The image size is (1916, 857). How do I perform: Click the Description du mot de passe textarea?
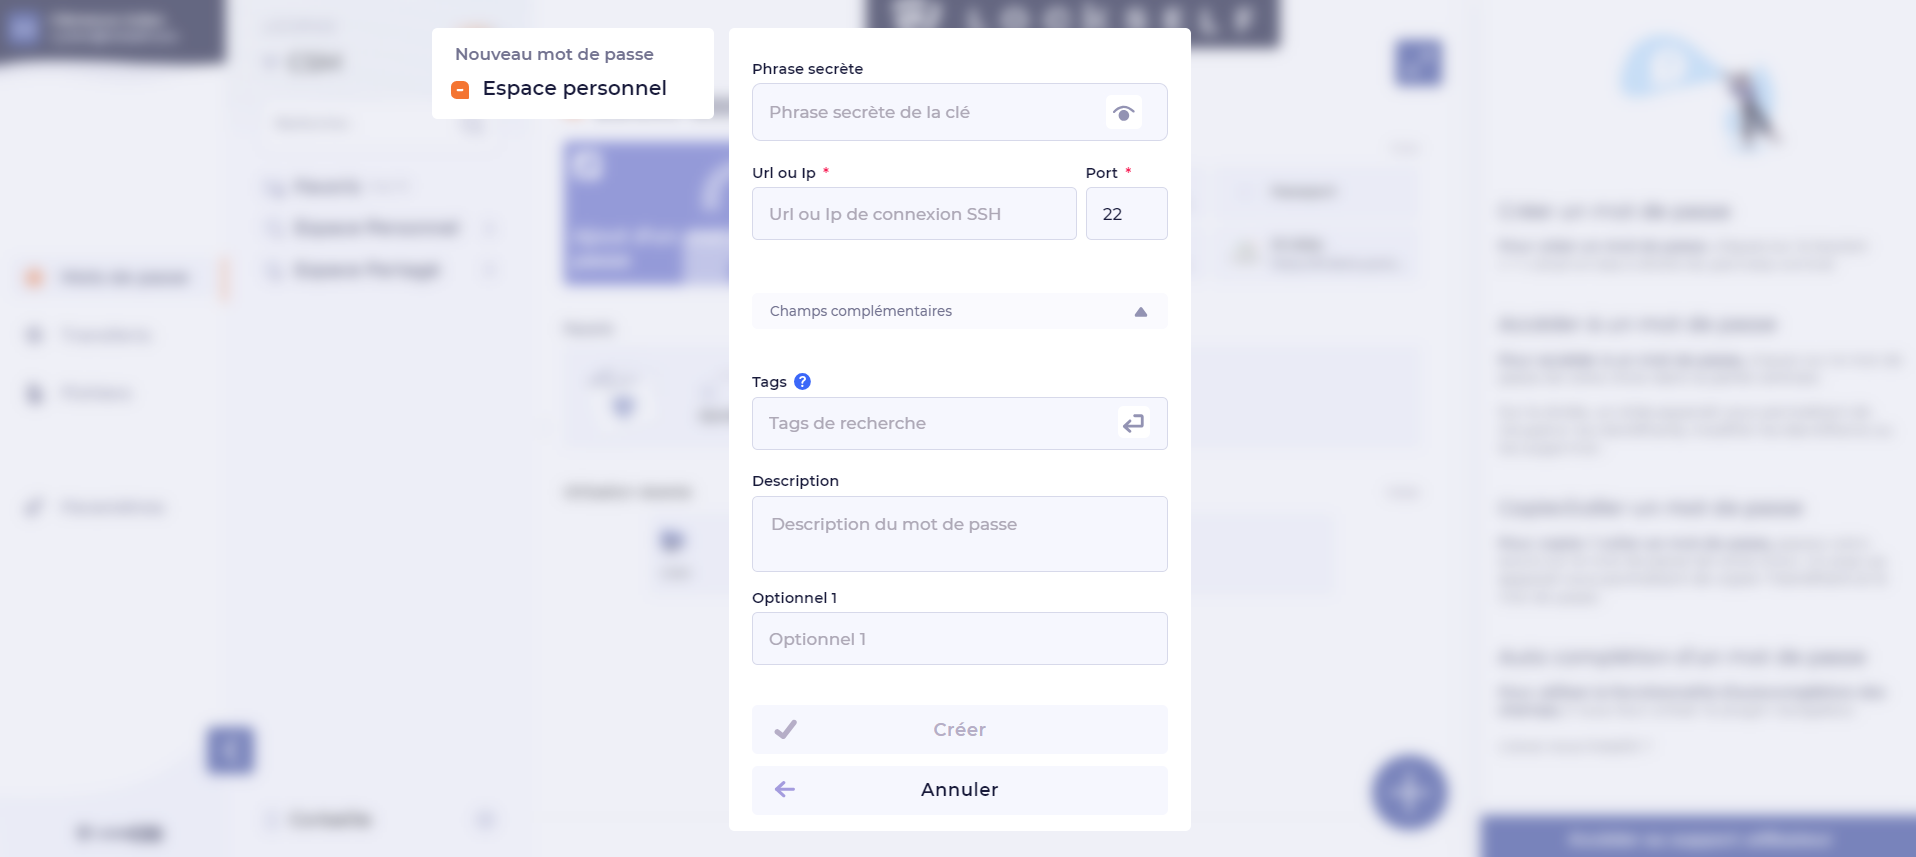tap(959, 534)
